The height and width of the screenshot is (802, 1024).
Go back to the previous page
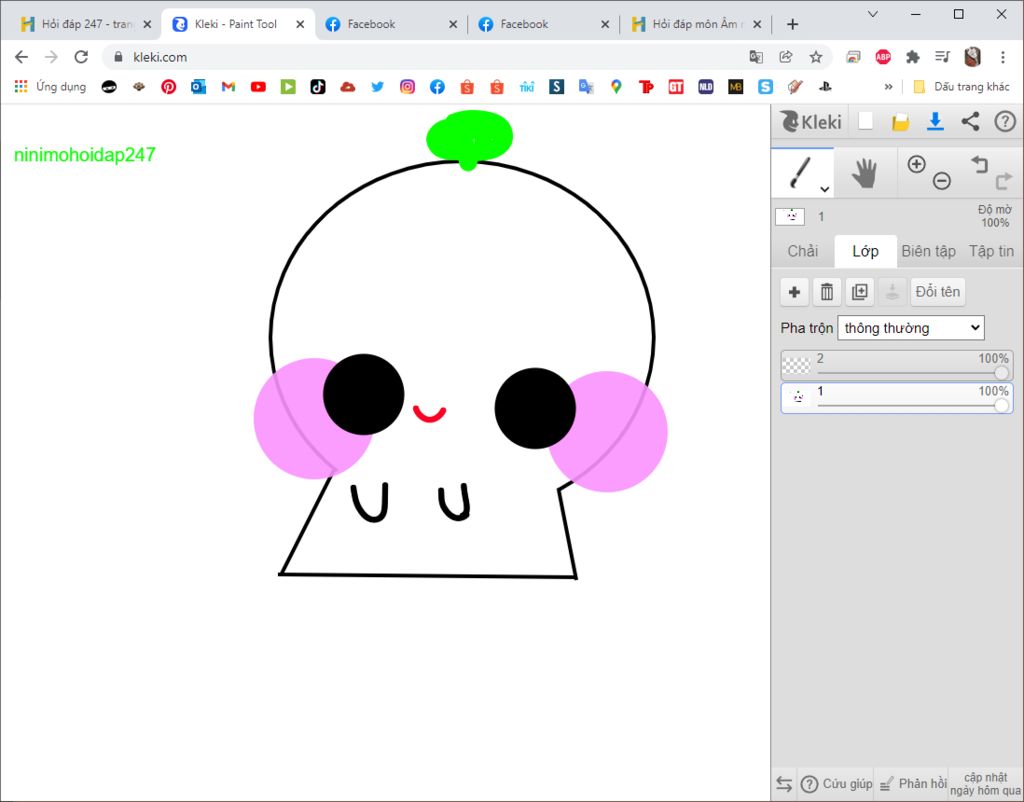[22, 57]
